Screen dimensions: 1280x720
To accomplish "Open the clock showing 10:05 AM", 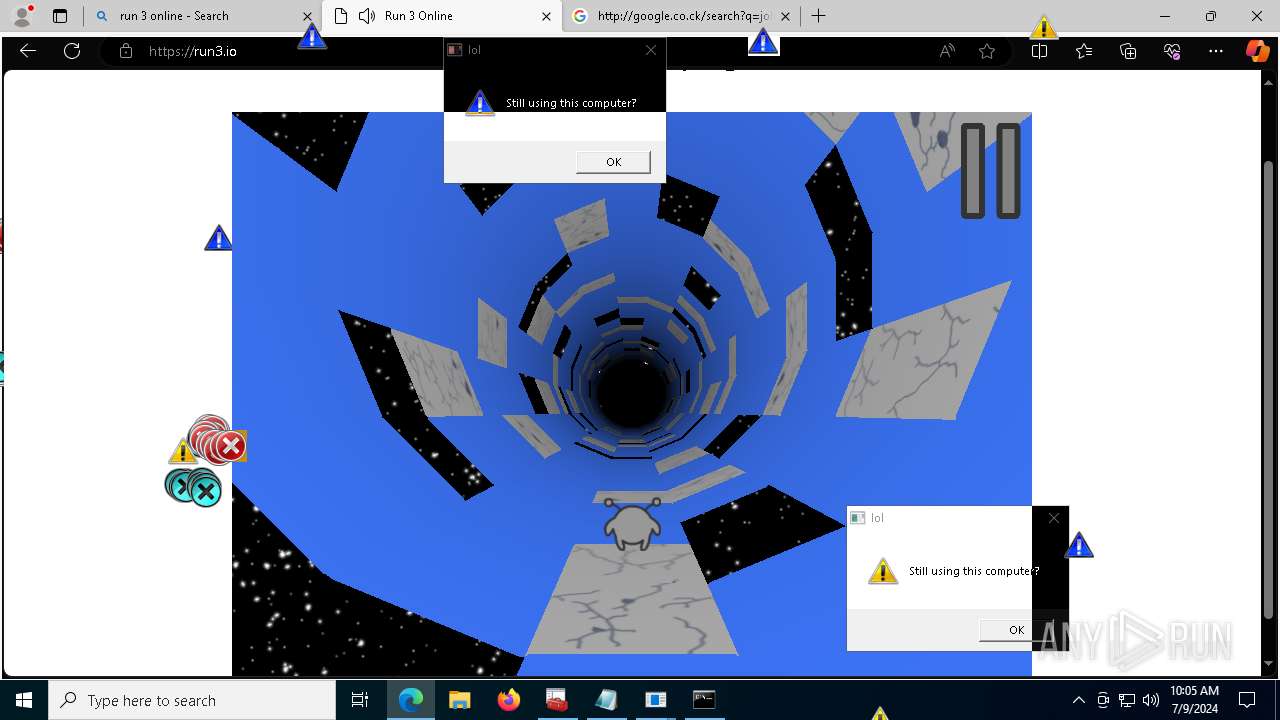I will coord(1194,700).
